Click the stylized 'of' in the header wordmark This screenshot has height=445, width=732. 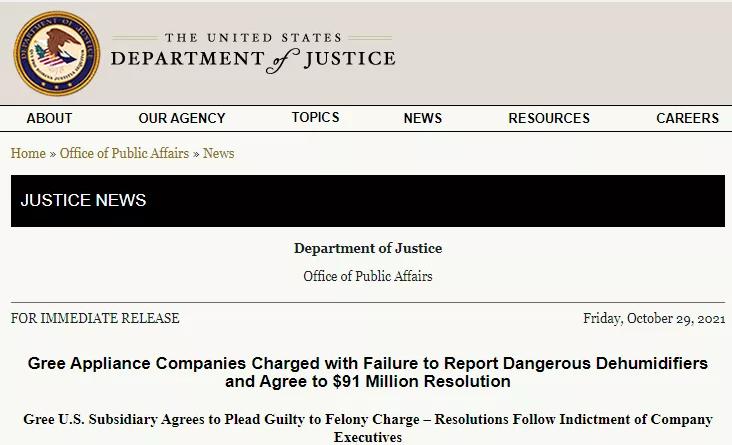coord(282,61)
